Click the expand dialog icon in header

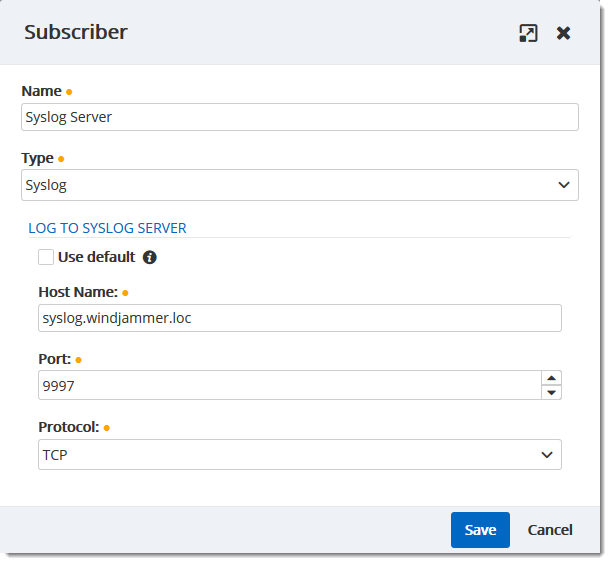(x=528, y=33)
